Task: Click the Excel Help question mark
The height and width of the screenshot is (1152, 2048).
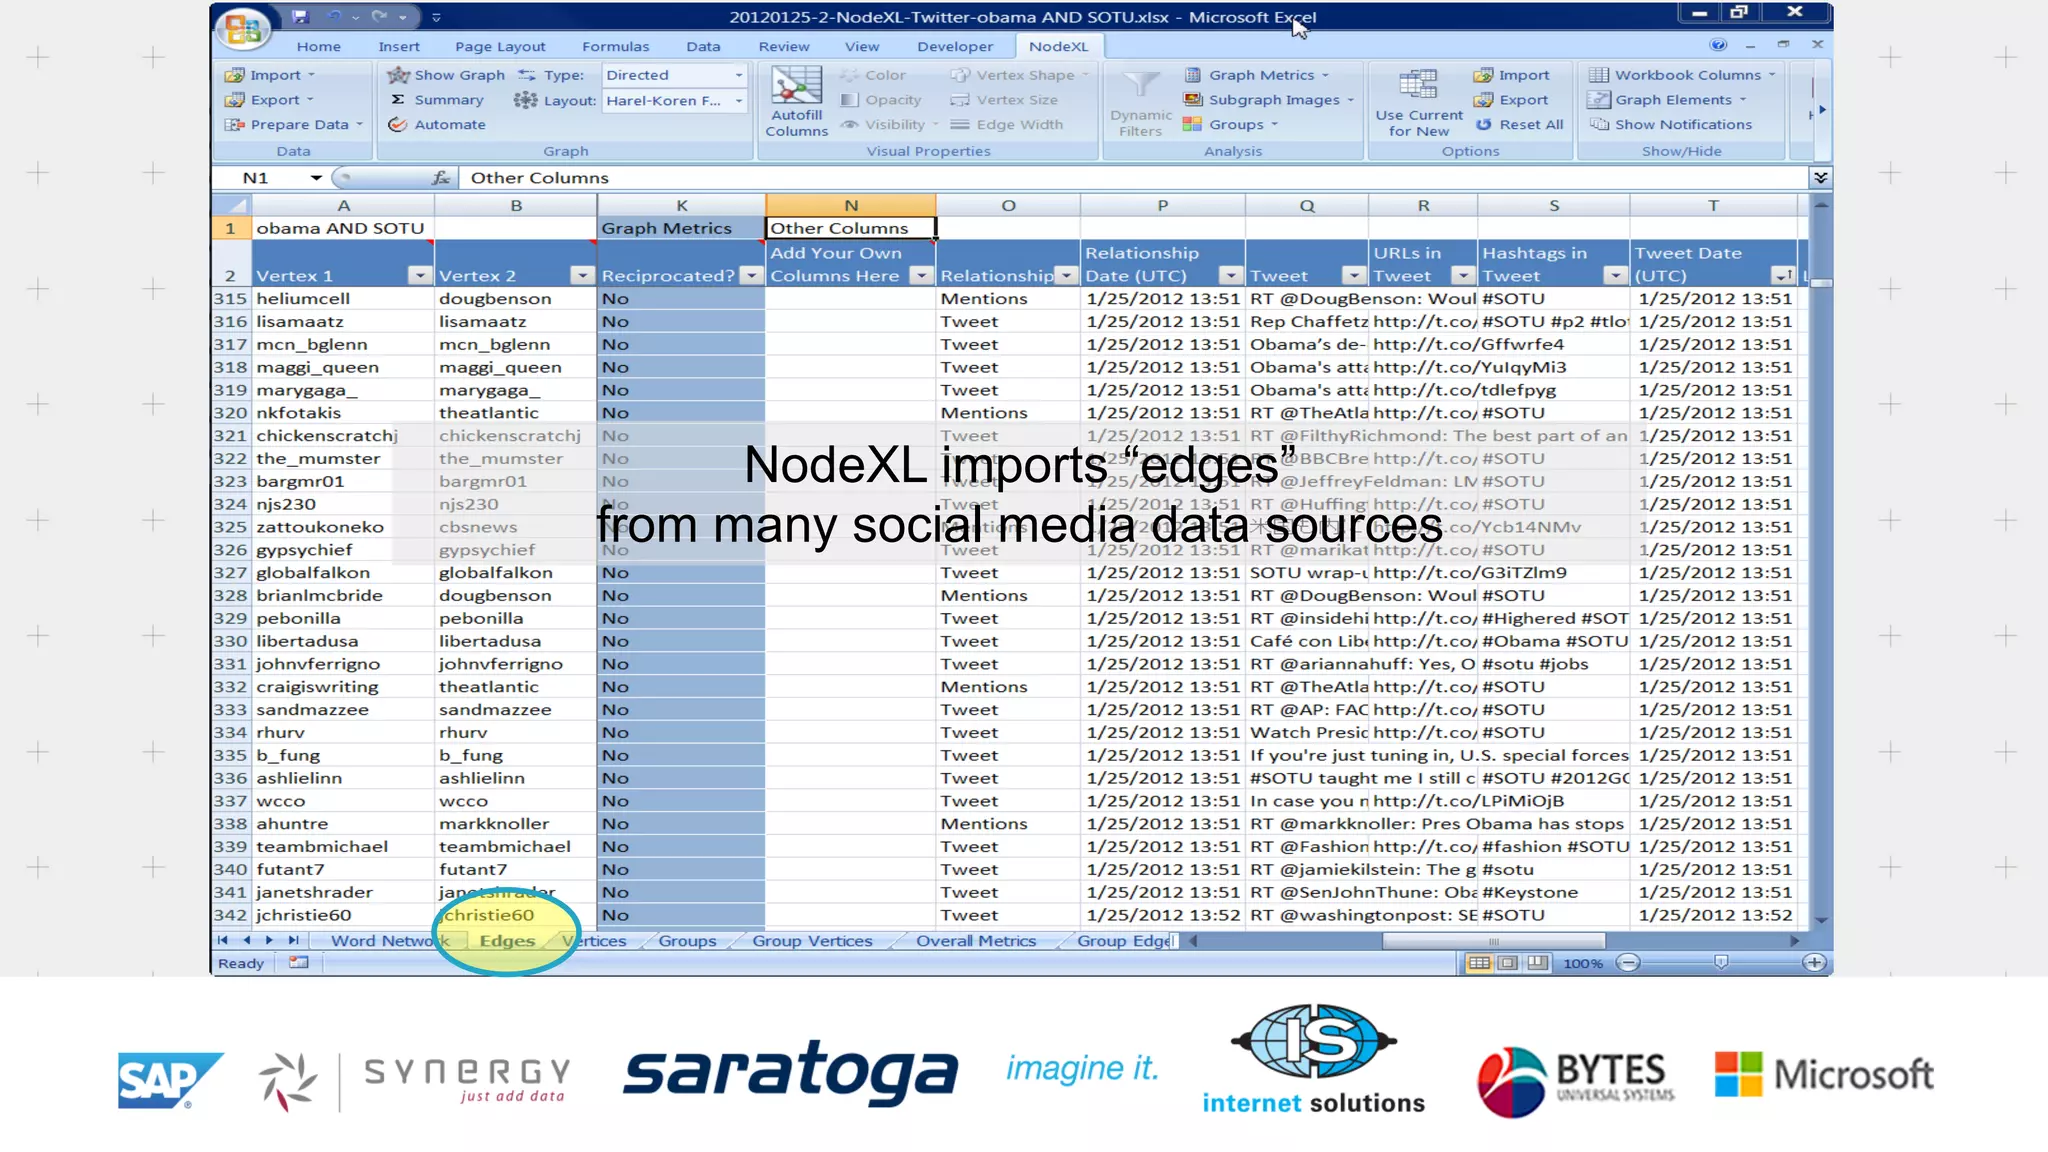Action: click(1718, 45)
